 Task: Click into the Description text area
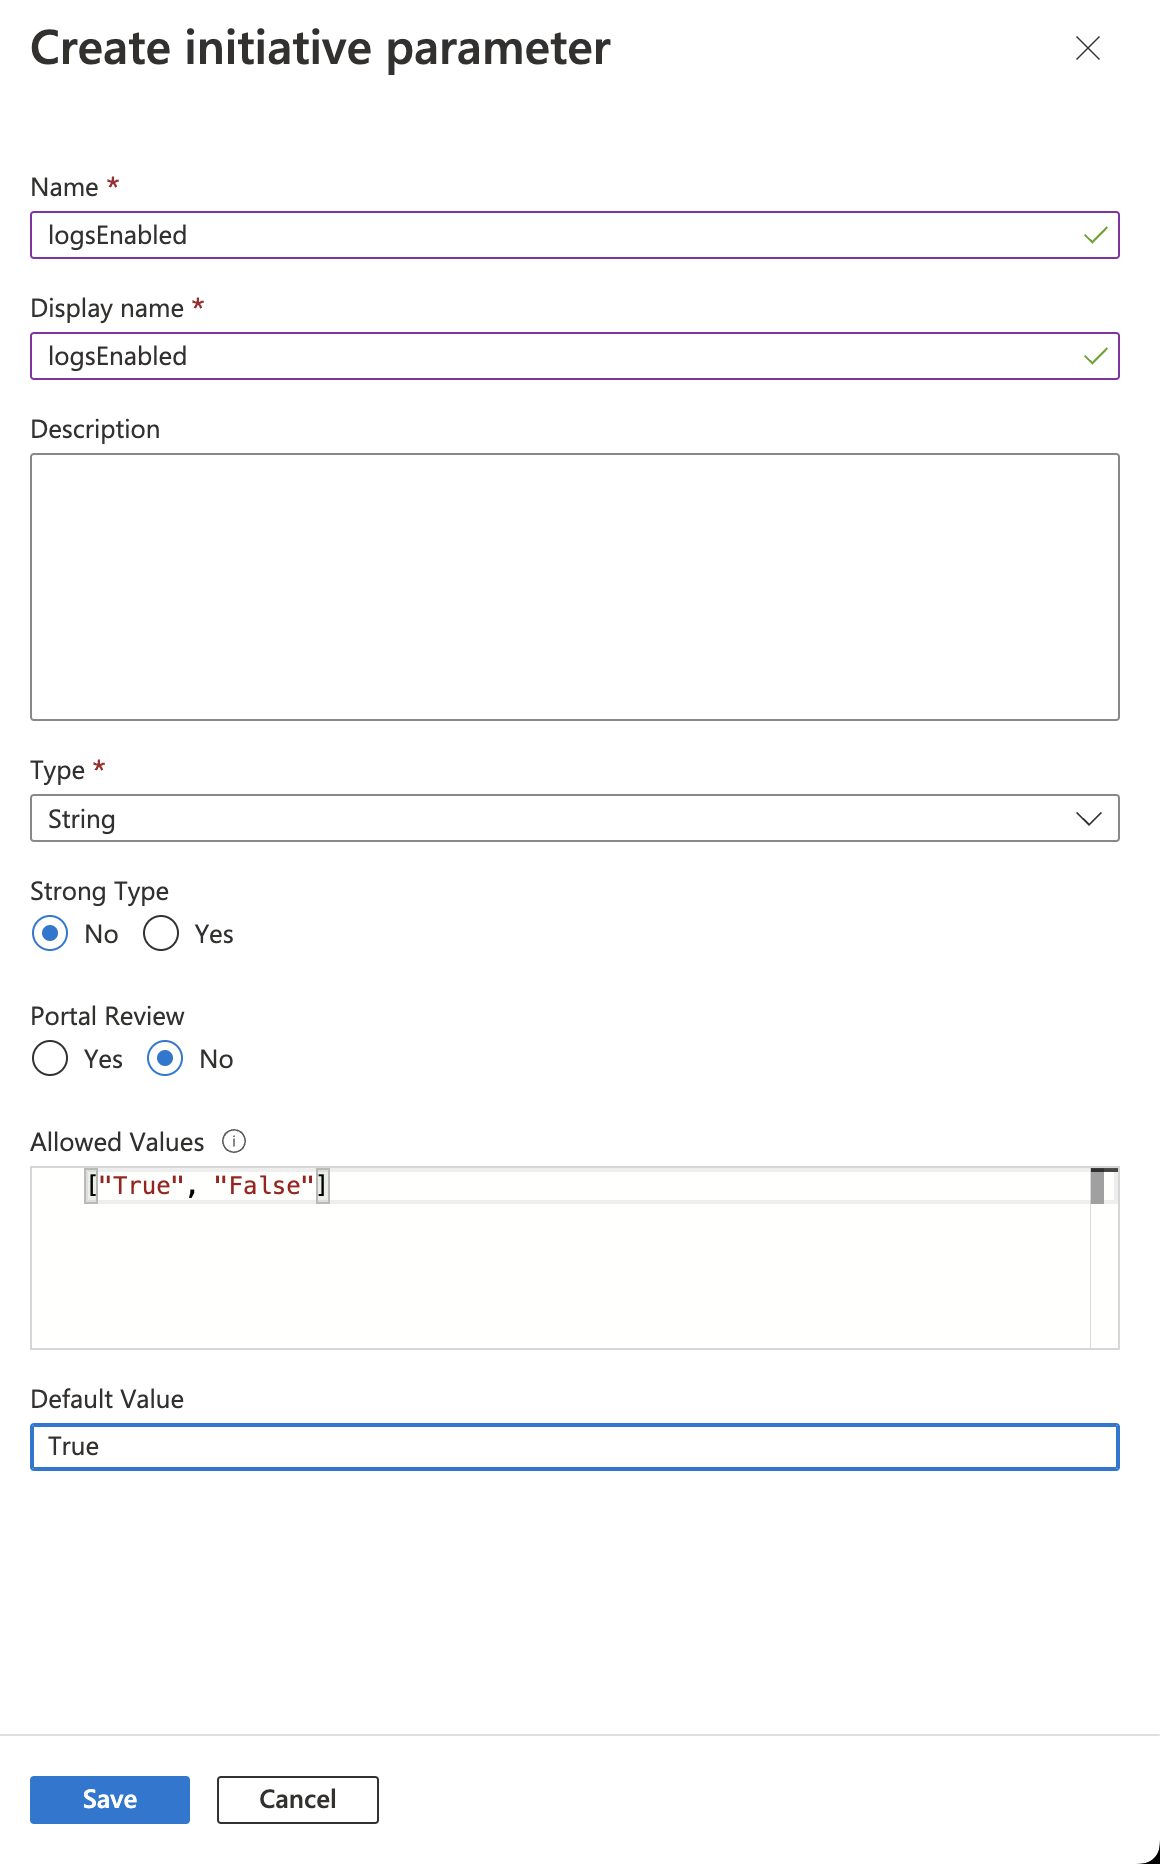(575, 587)
